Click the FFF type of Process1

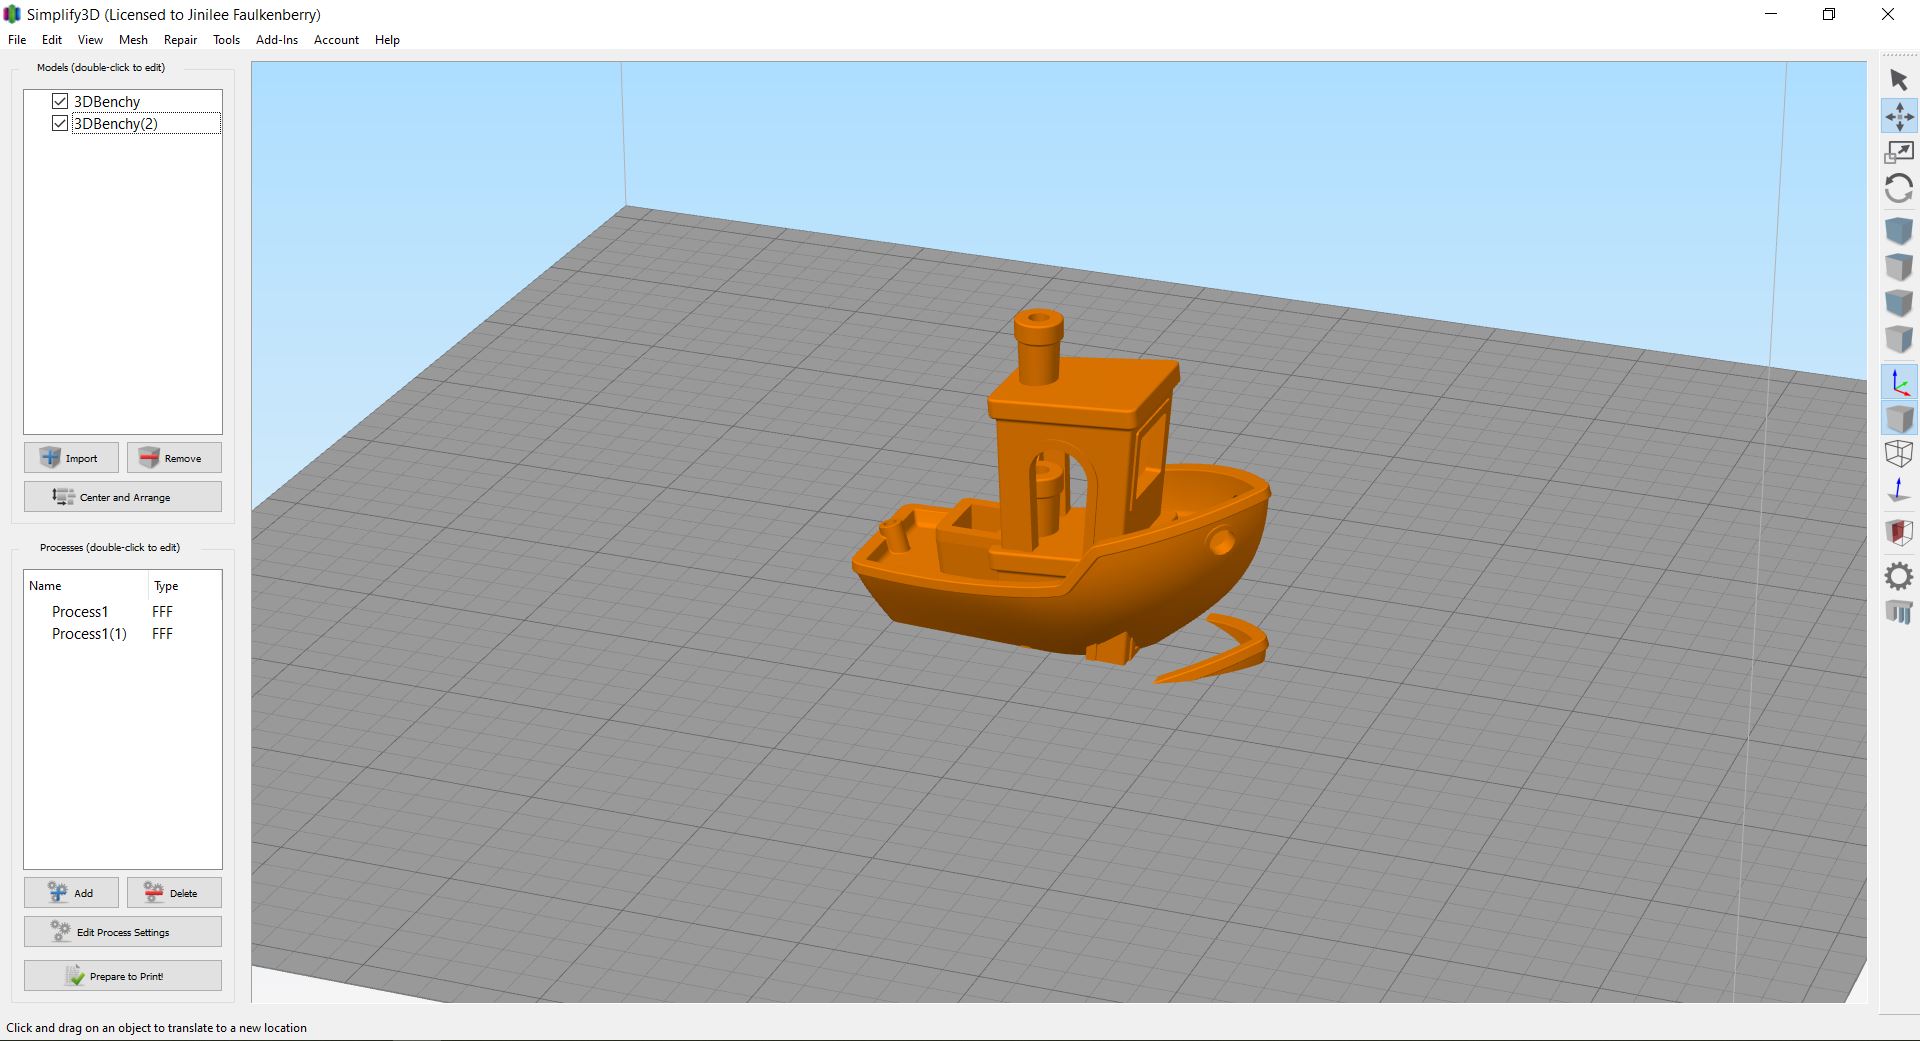(x=162, y=612)
